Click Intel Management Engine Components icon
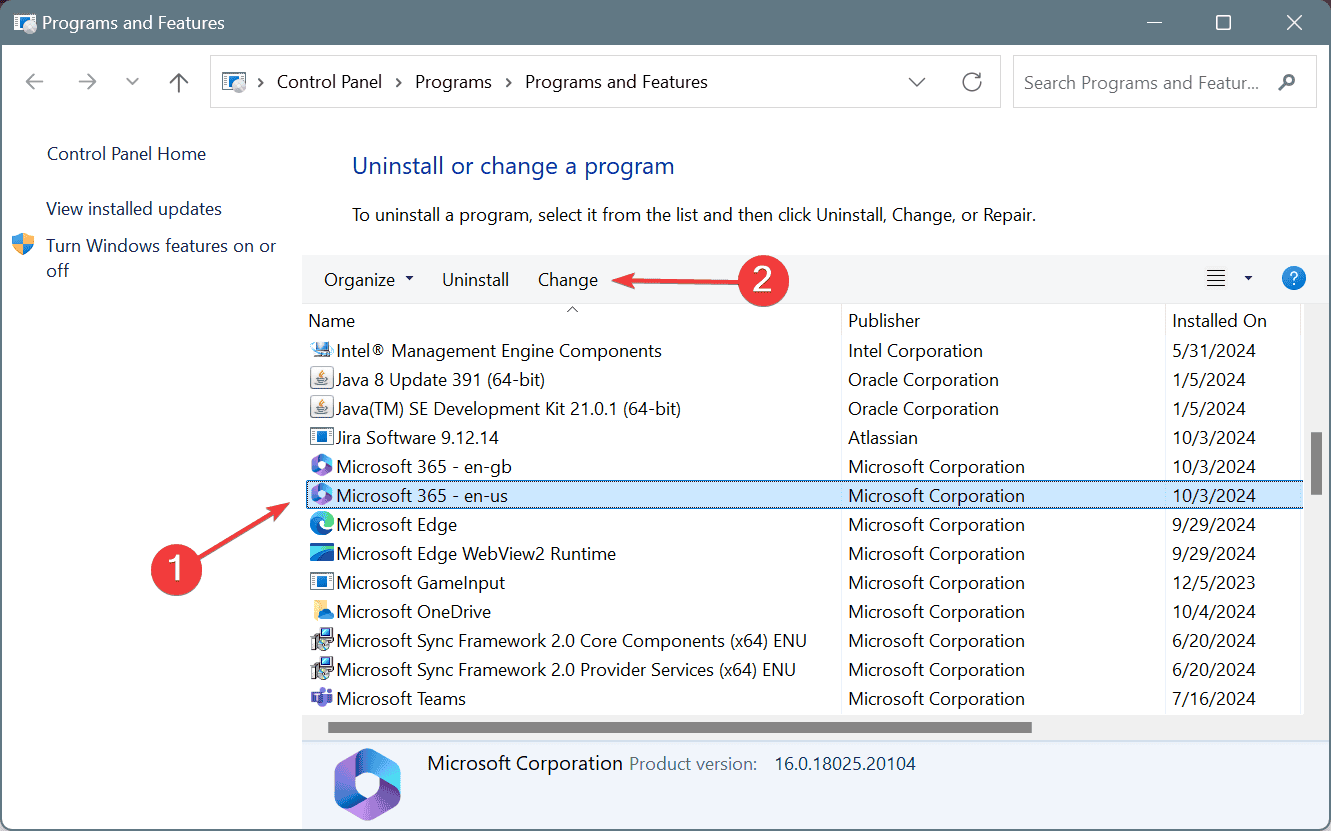1331x831 pixels. 321,351
